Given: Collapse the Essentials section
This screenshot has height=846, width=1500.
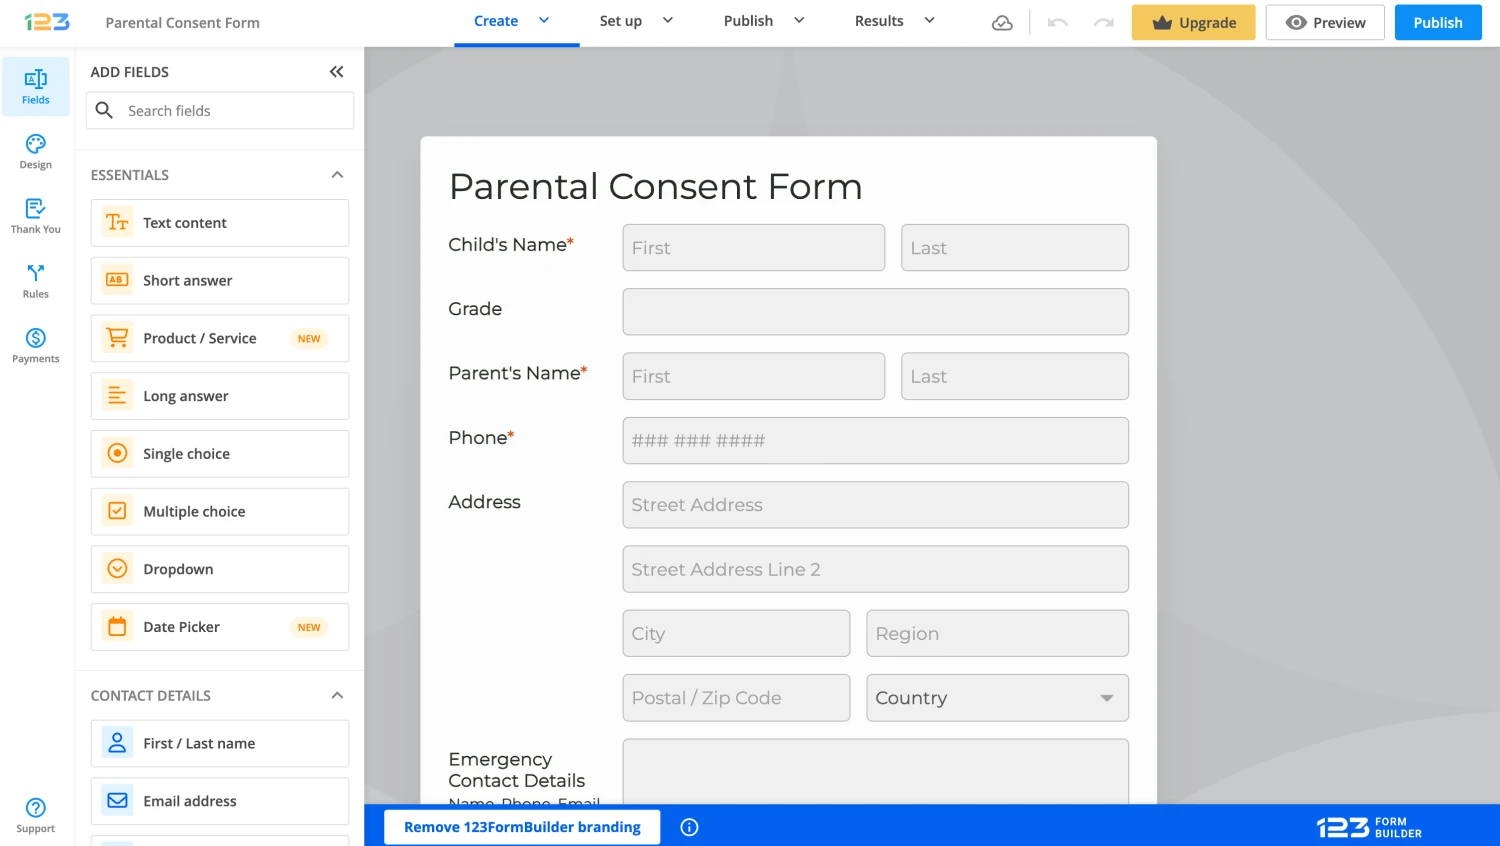Looking at the screenshot, I should 338,174.
